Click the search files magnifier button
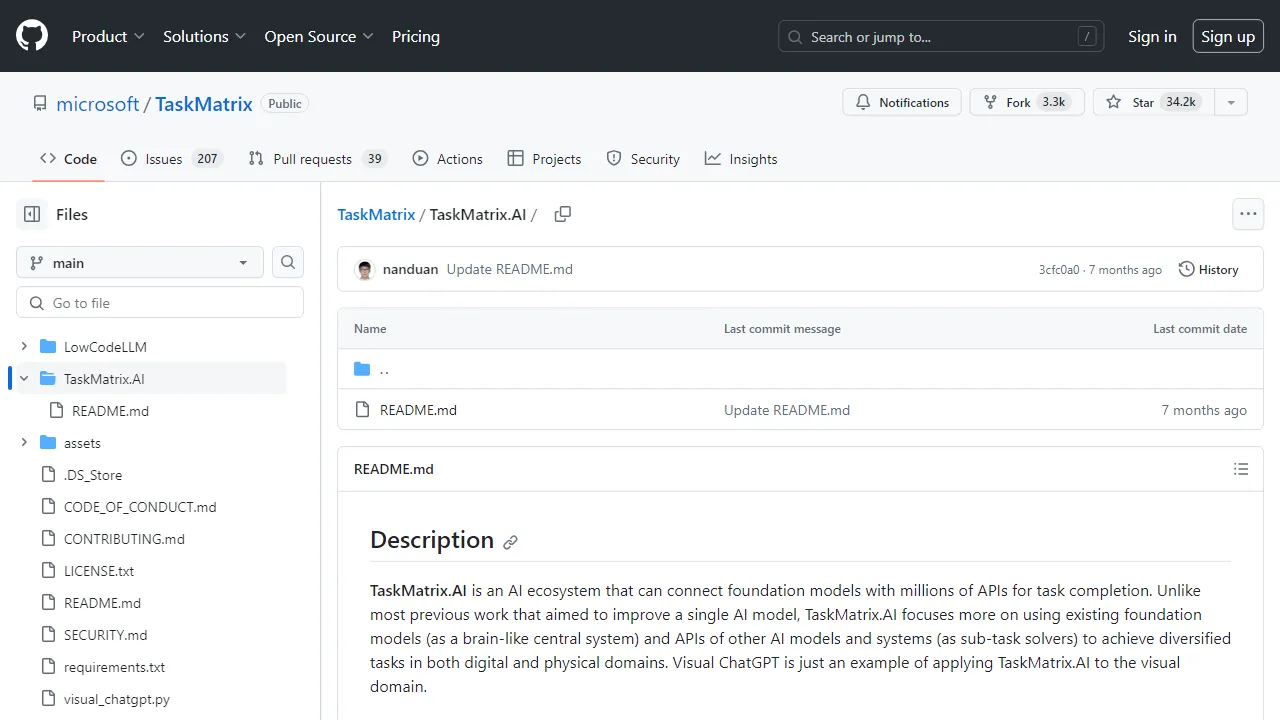The width and height of the screenshot is (1280, 720). click(x=288, y=262)
